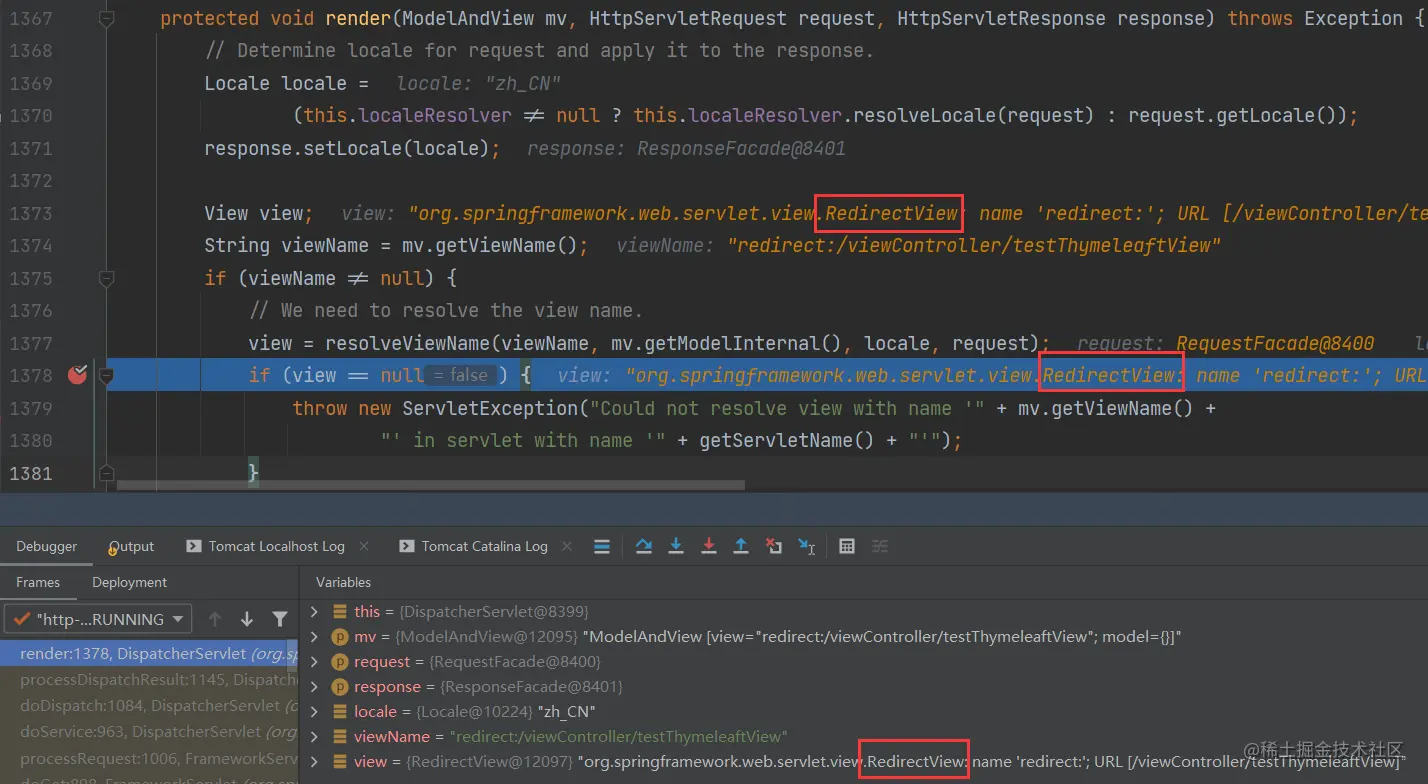This screenshot has height=784, width=1428.
Task: Select the viewName variable row
Action: (863, 736)
